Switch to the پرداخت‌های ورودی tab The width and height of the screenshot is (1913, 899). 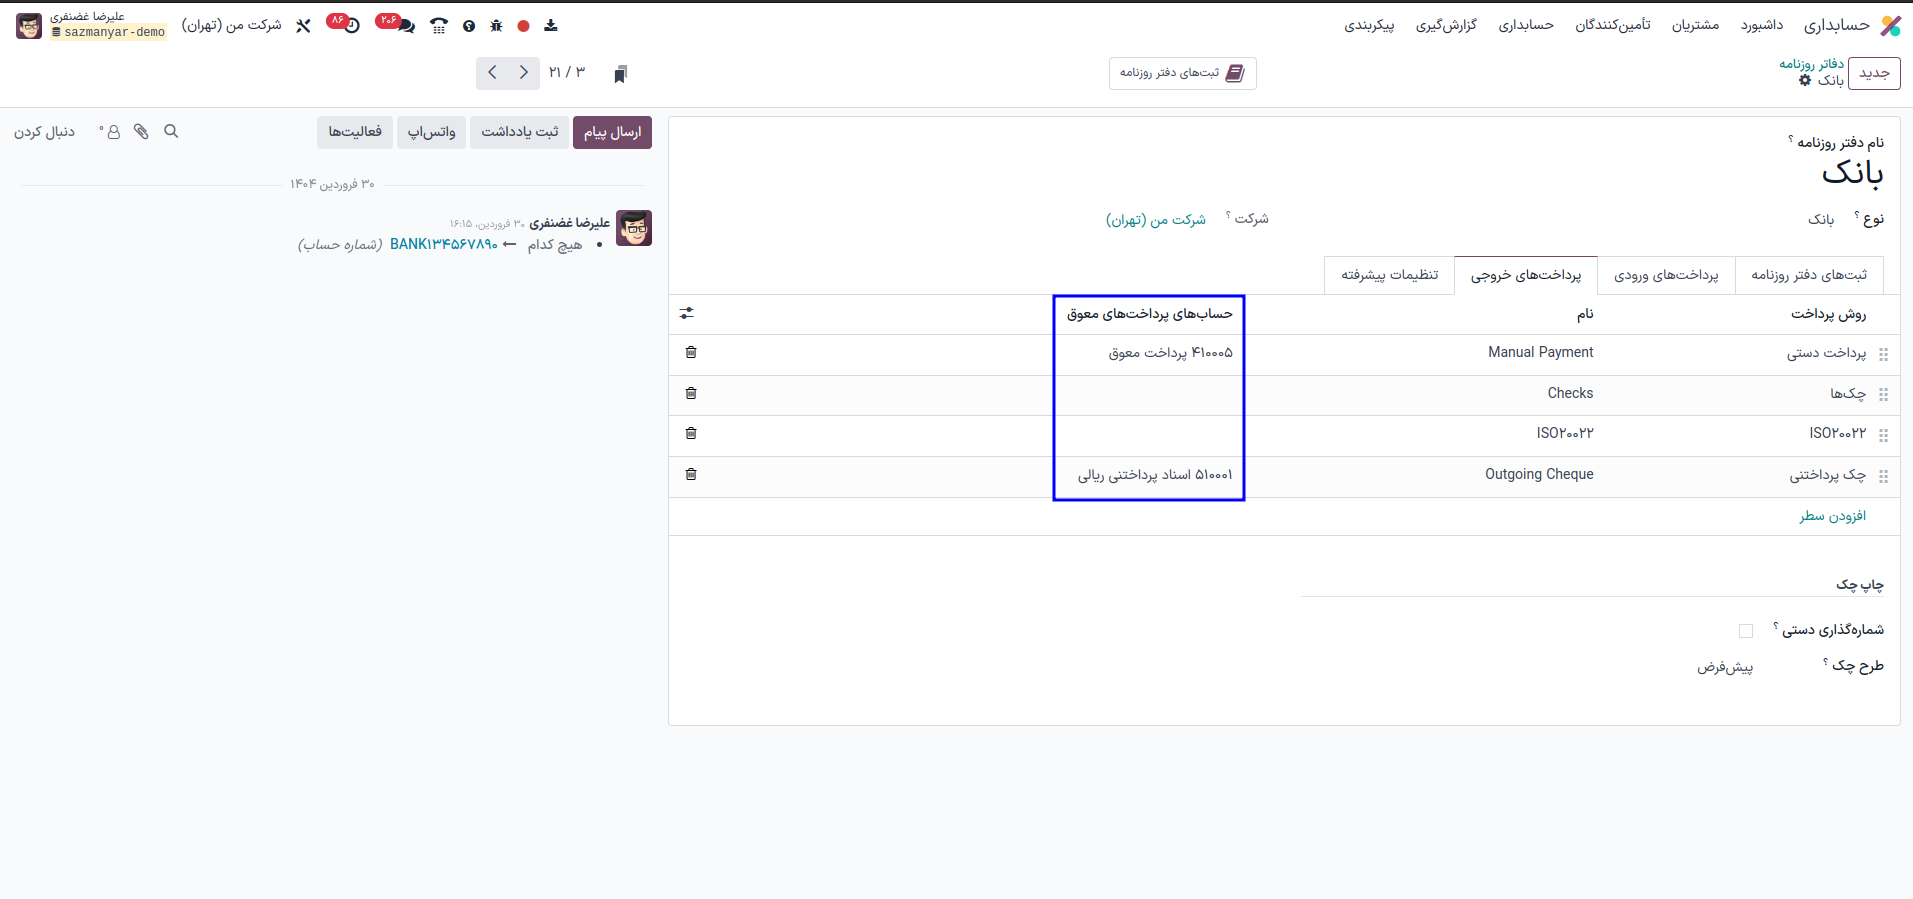point(1666,275)
